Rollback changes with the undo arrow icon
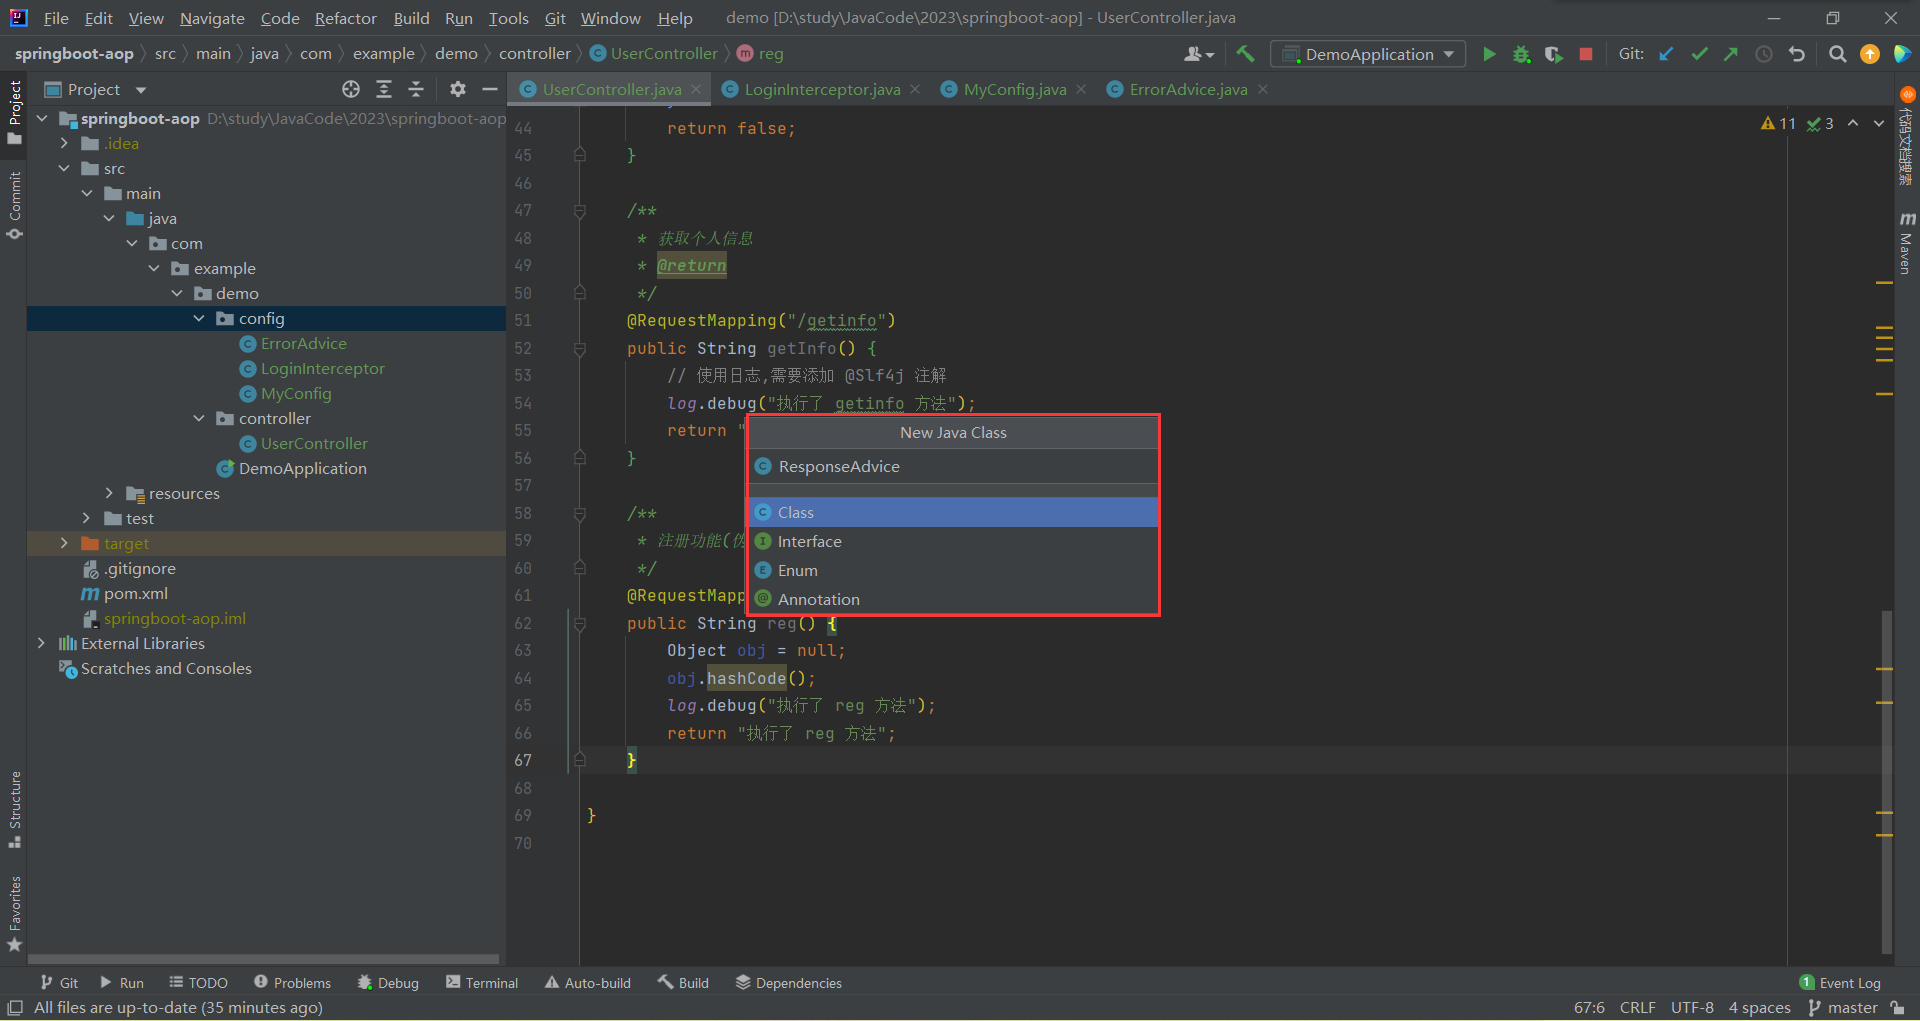 point(1797,54)
